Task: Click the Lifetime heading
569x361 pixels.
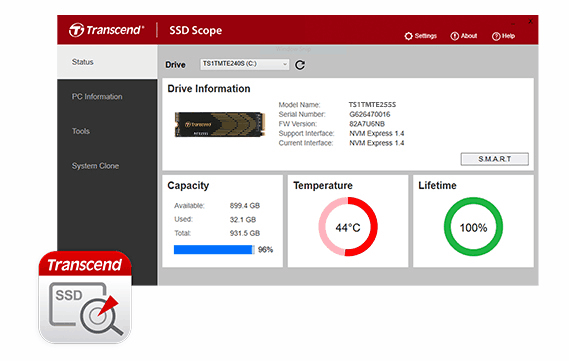Action: tap(437, 185)
